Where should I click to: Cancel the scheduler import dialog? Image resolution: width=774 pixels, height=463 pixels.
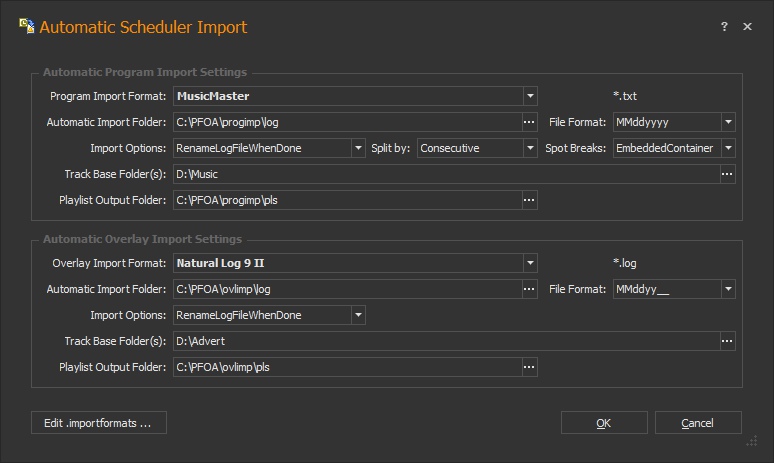coord(698,423)
